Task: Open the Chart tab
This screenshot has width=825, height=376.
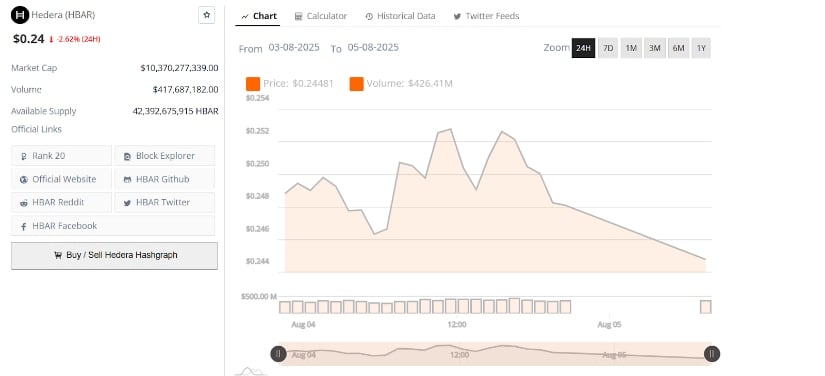Action: tap(259, 16)
